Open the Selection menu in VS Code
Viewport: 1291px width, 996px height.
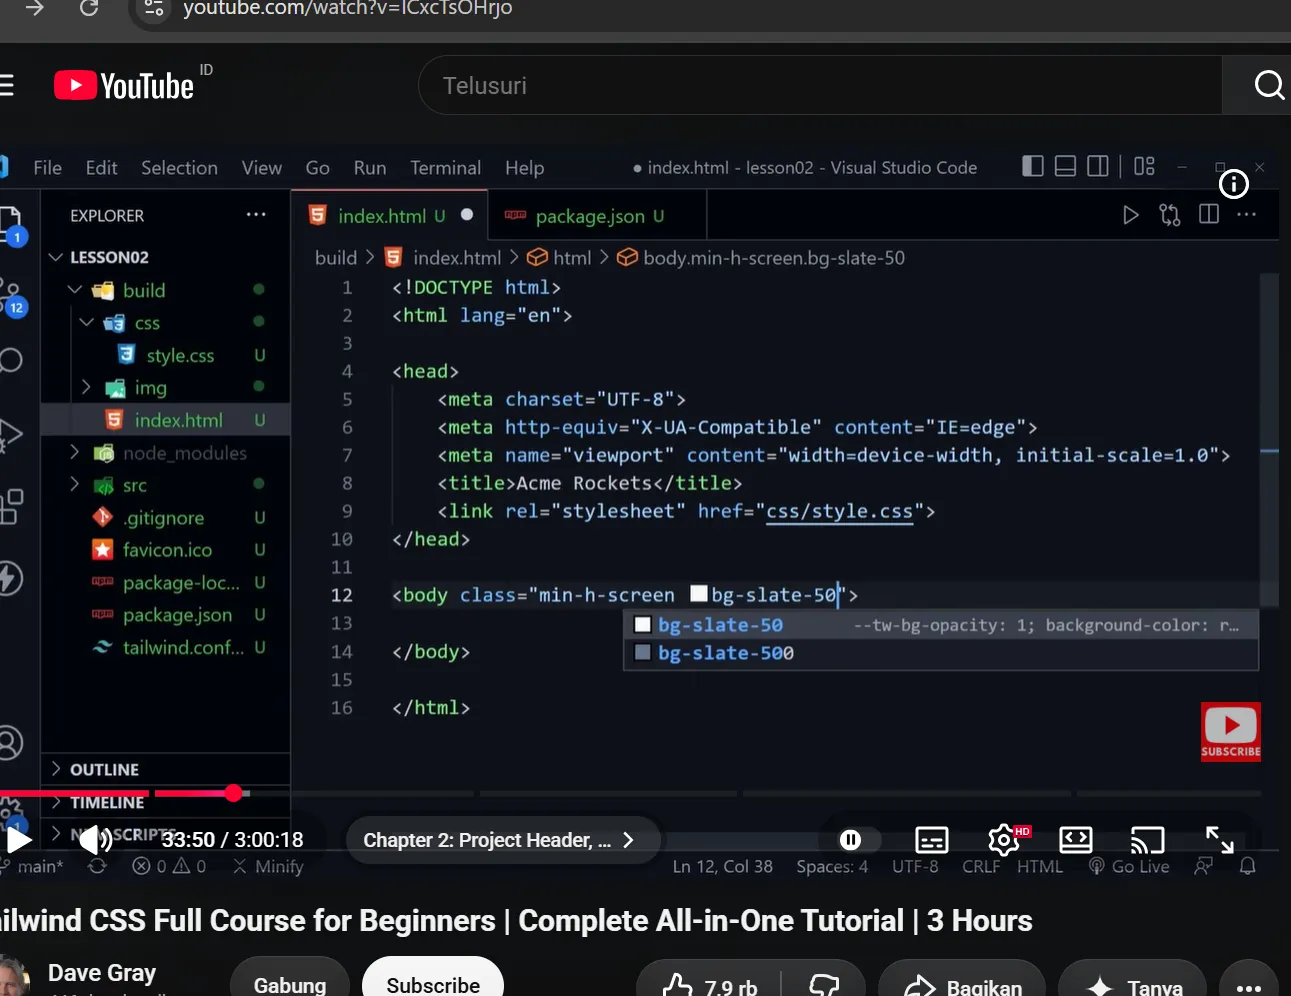(179, 168)
